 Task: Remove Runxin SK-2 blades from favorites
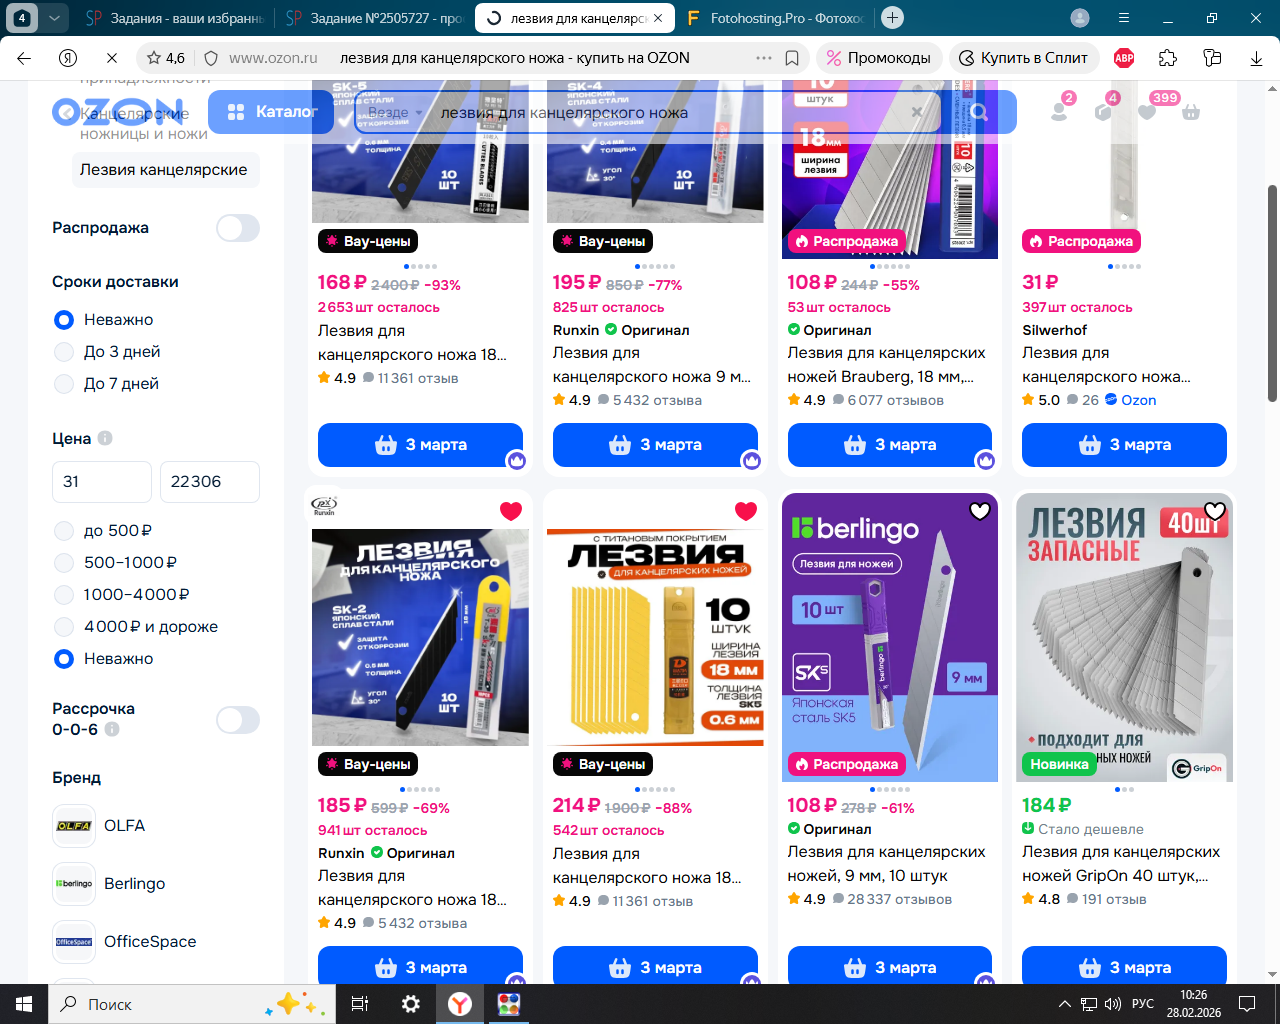[511, 511]
